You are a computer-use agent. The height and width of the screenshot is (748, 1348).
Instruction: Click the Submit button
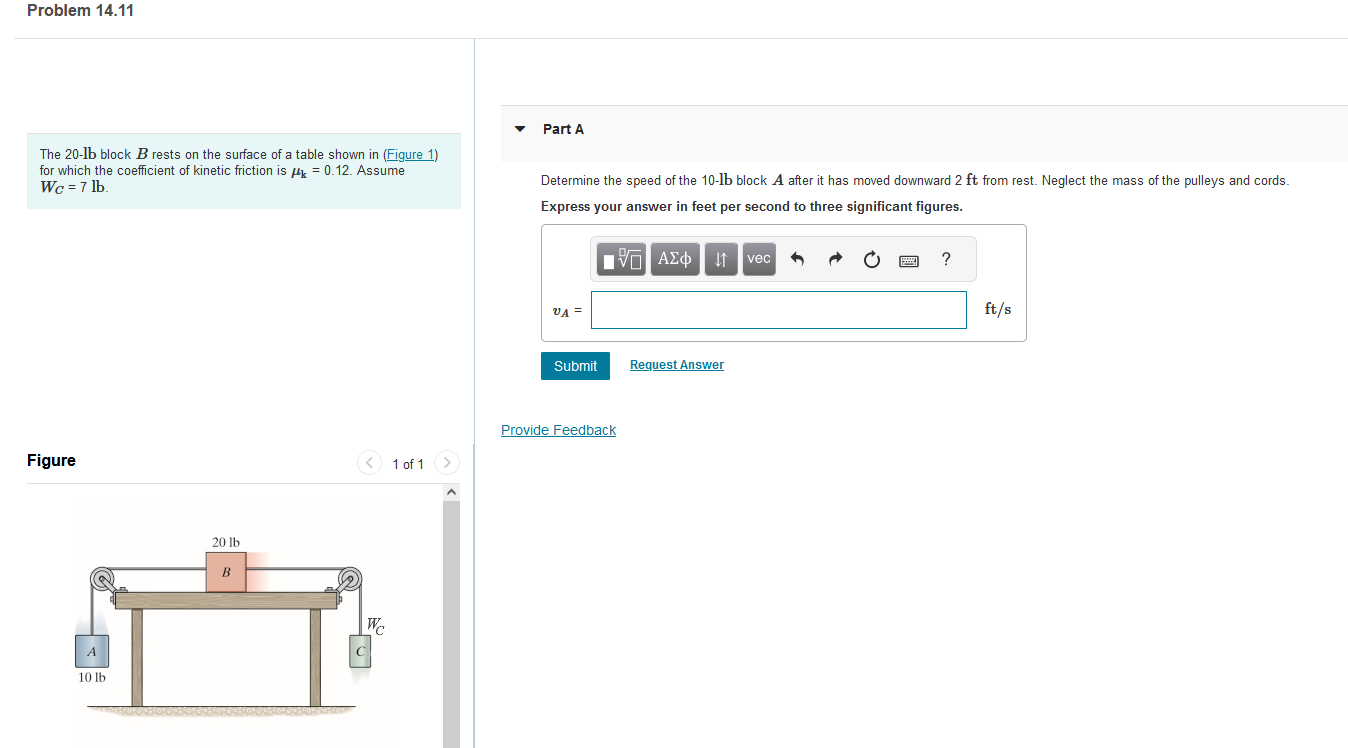pyautogui.click(x=575, y=365)
